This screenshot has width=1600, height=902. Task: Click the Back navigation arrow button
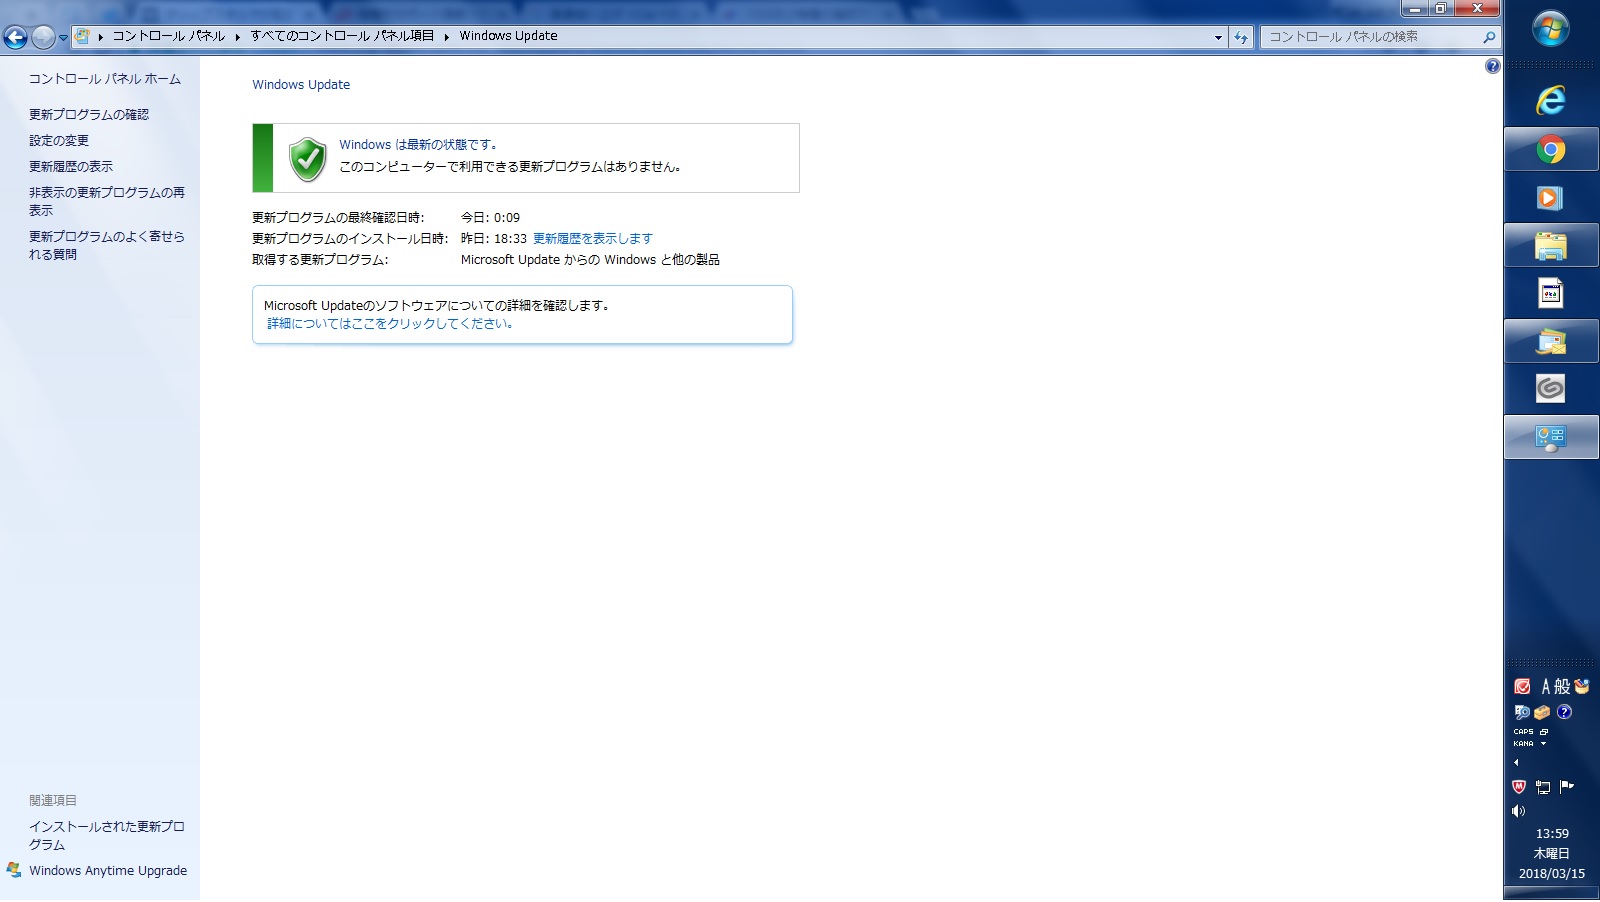coord(15,38)
